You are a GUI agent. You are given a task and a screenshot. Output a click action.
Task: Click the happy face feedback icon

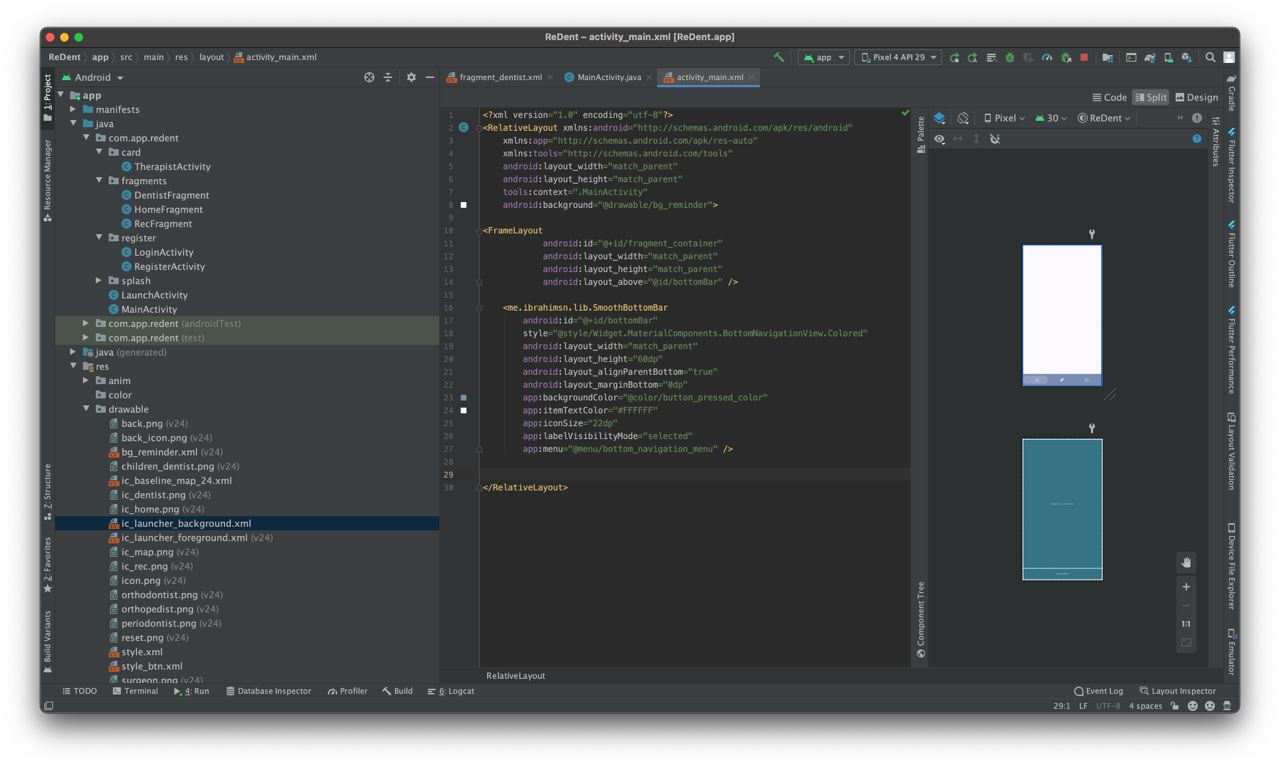coord(1192,706)
